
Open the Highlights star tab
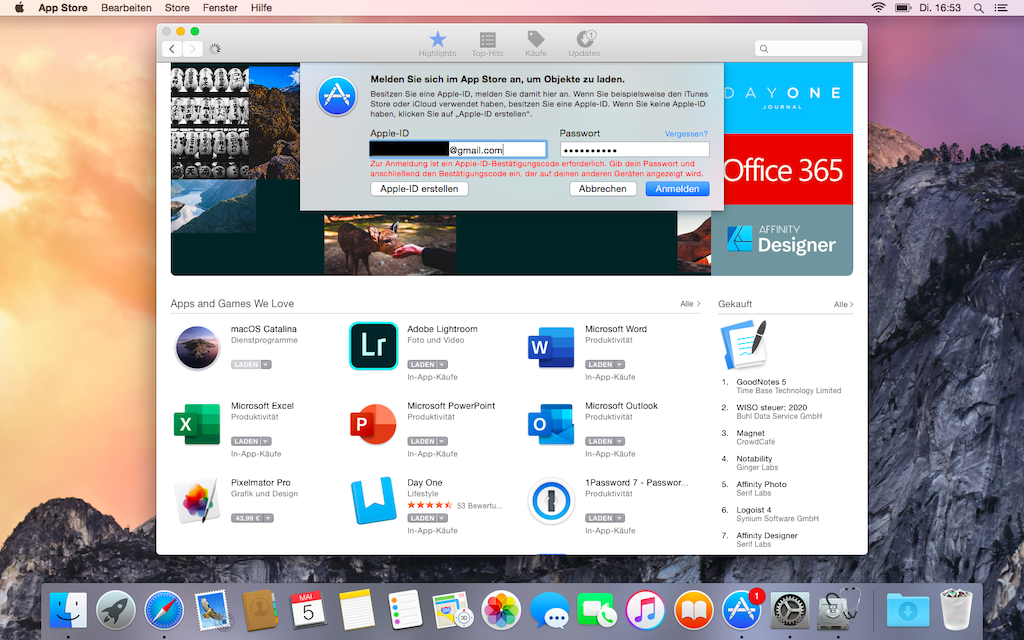[x=437, y=44]
